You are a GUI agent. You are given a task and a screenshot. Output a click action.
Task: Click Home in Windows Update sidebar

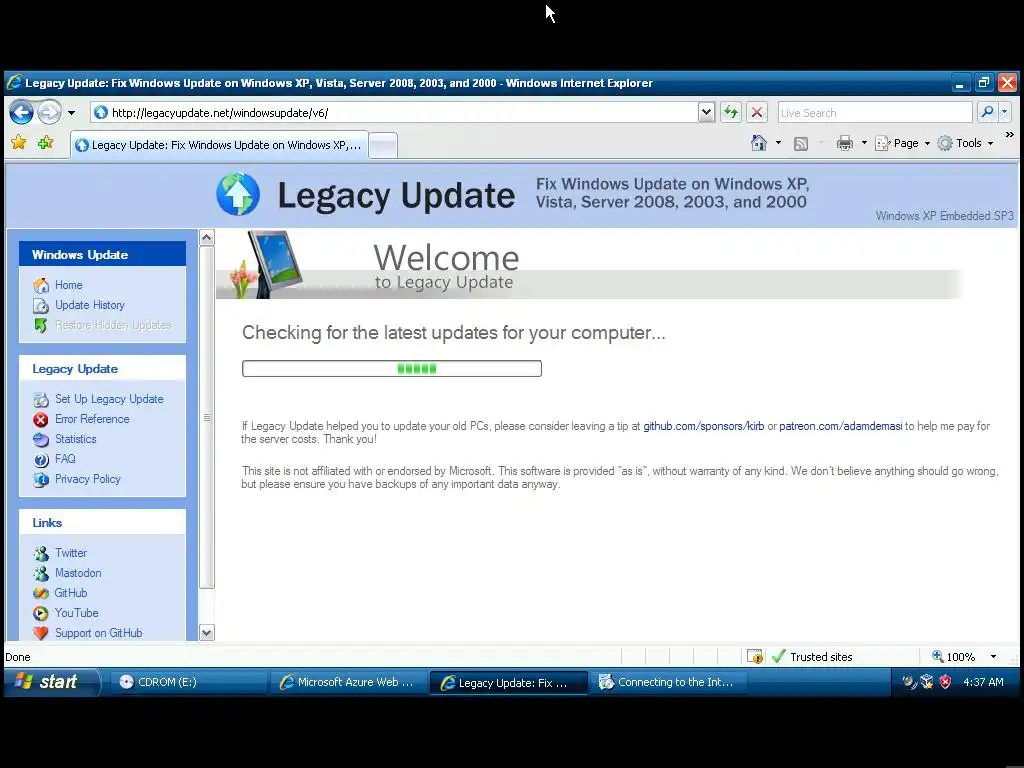69,285
